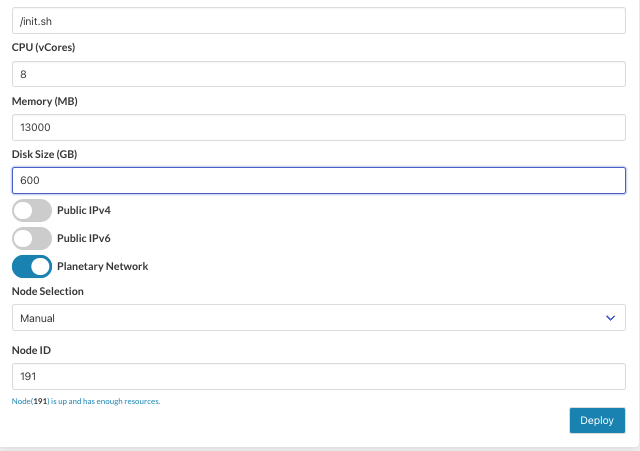The height and width of the screenshot is (451, 640).
Task: Click the 'CPU (vCores)' label
Action: click(43, 47)
